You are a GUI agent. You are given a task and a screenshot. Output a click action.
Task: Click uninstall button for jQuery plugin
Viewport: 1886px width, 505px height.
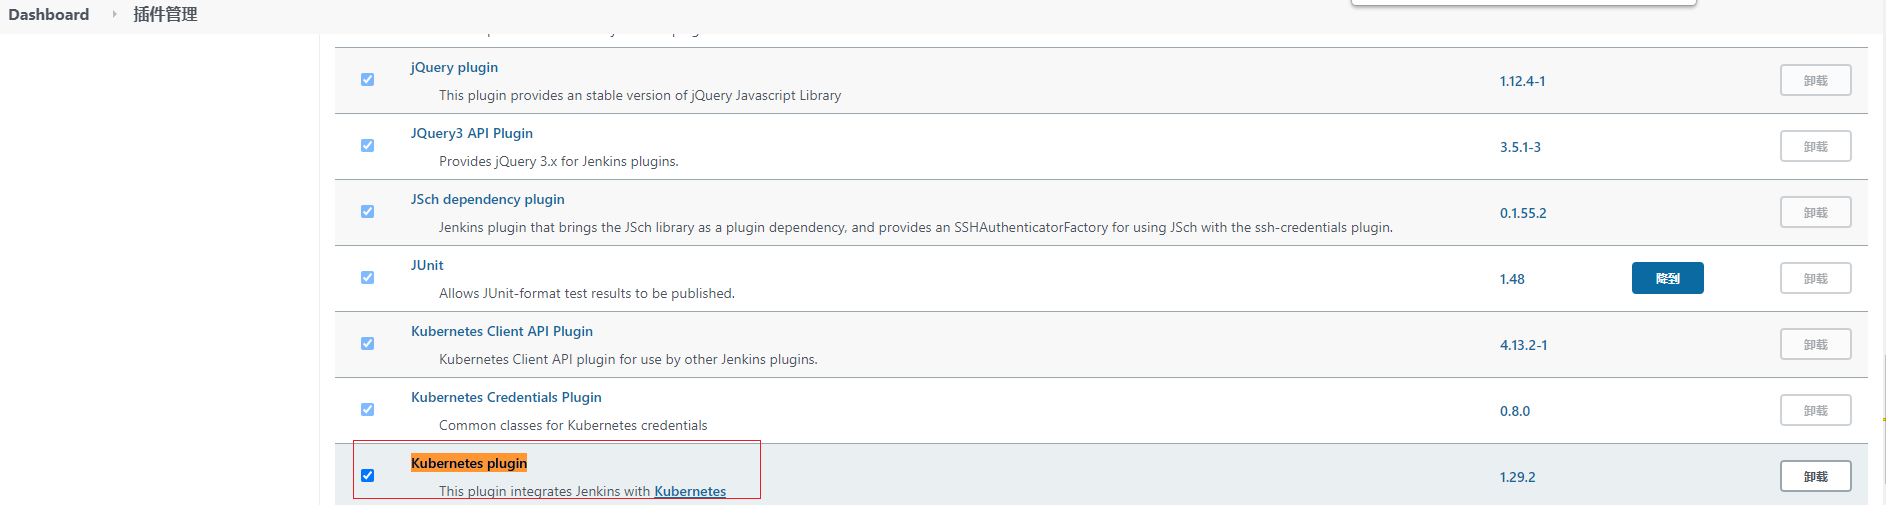[1816, 80]
